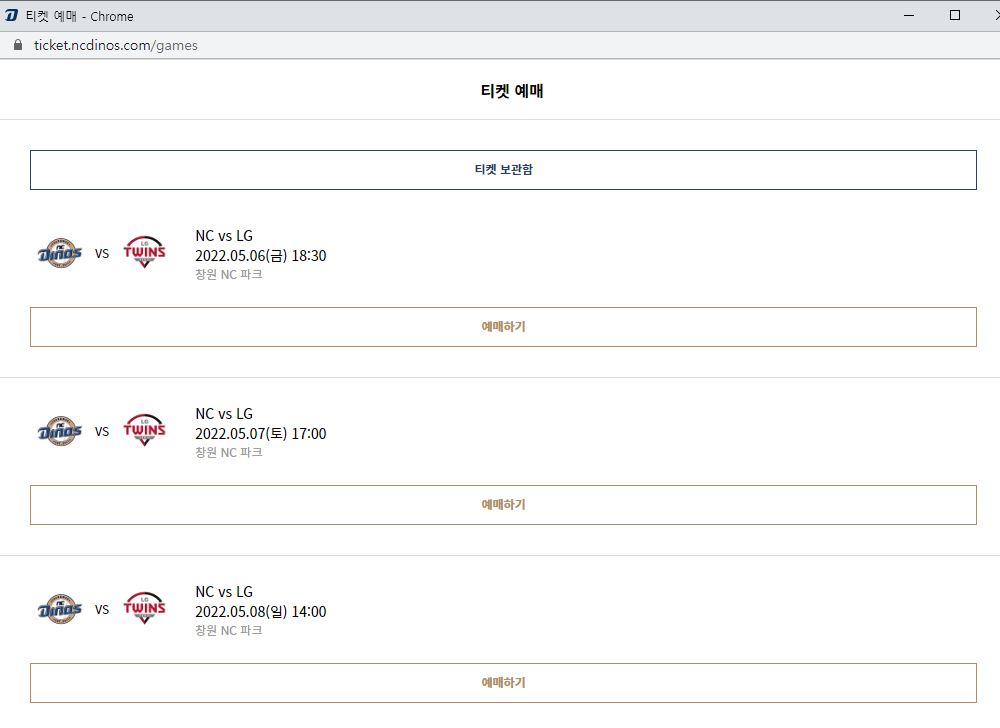This screenshot has width=1000, height=728.
Task: Click 예매하기 for the 2022.05.06 game
Action: coord(503,327)
